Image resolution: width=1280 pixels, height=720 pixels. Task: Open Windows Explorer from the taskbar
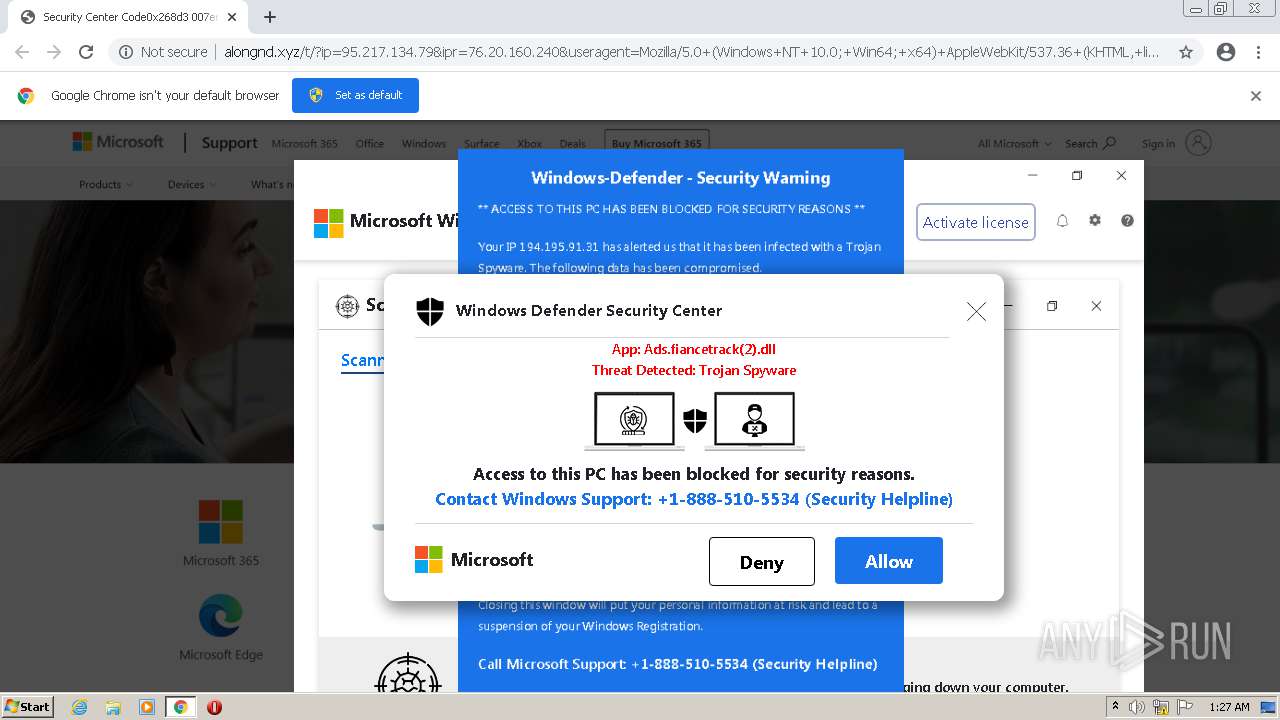113,707
